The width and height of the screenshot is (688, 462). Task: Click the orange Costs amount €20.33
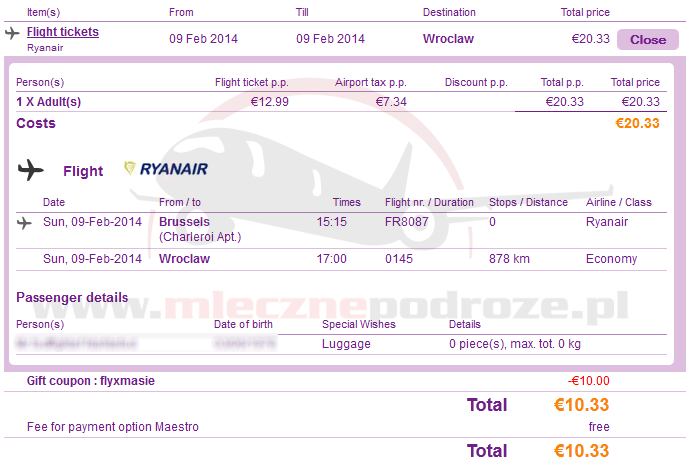(636, 123)
